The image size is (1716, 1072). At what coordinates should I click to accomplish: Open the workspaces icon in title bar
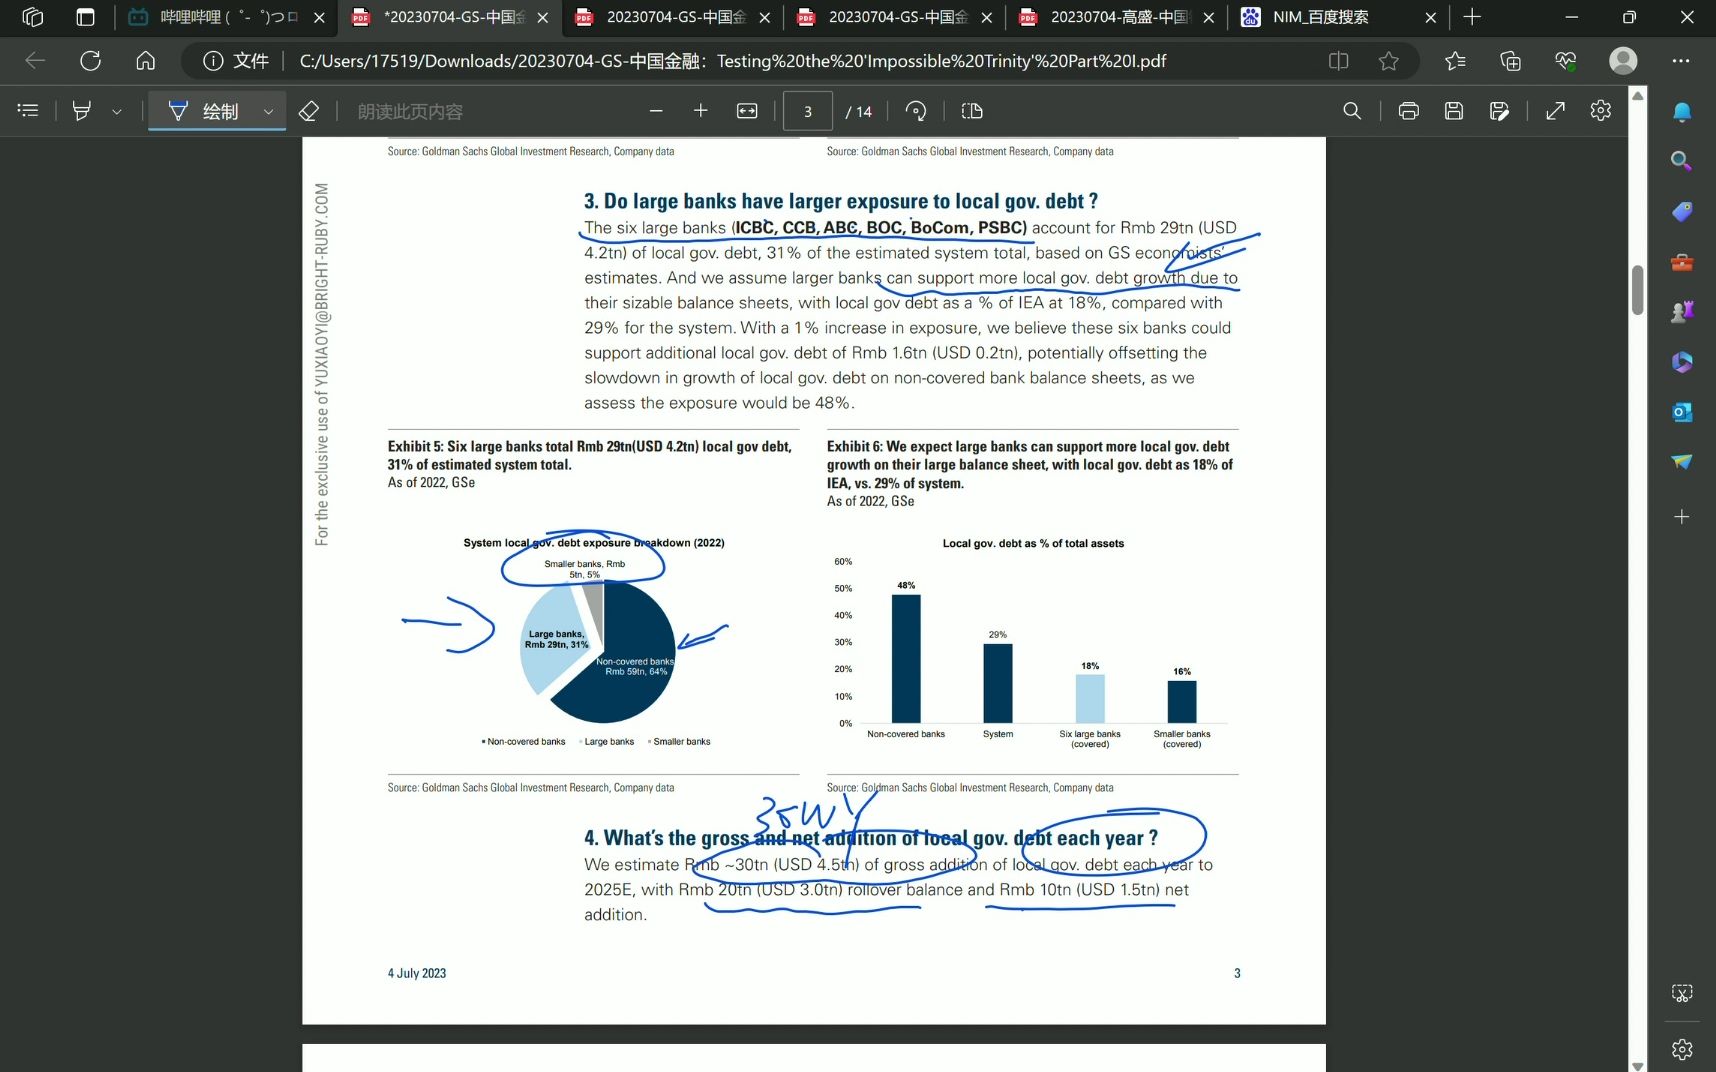click(x=33, y=17)
